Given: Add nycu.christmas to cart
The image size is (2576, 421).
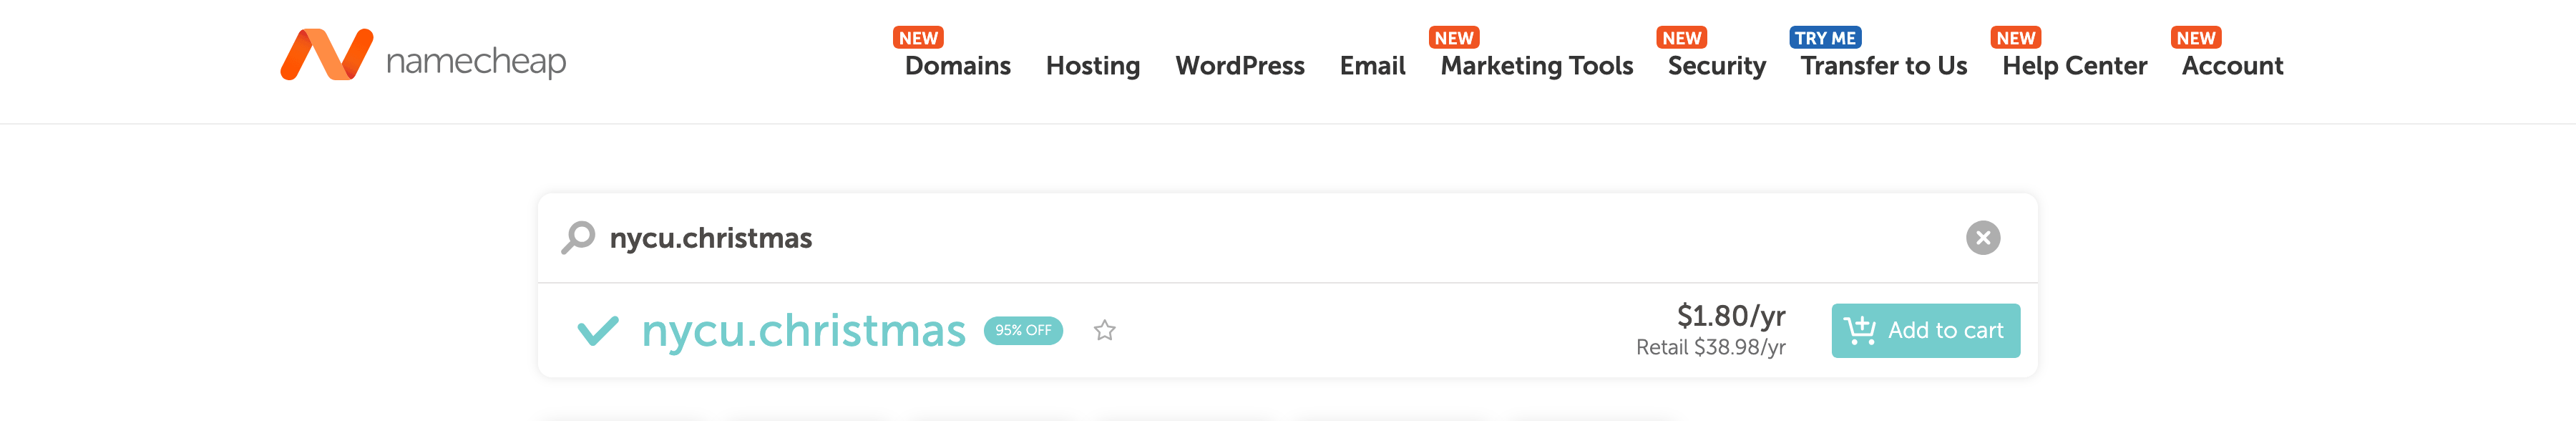Looking at the screenshot, I should [x=1925, y=330].
